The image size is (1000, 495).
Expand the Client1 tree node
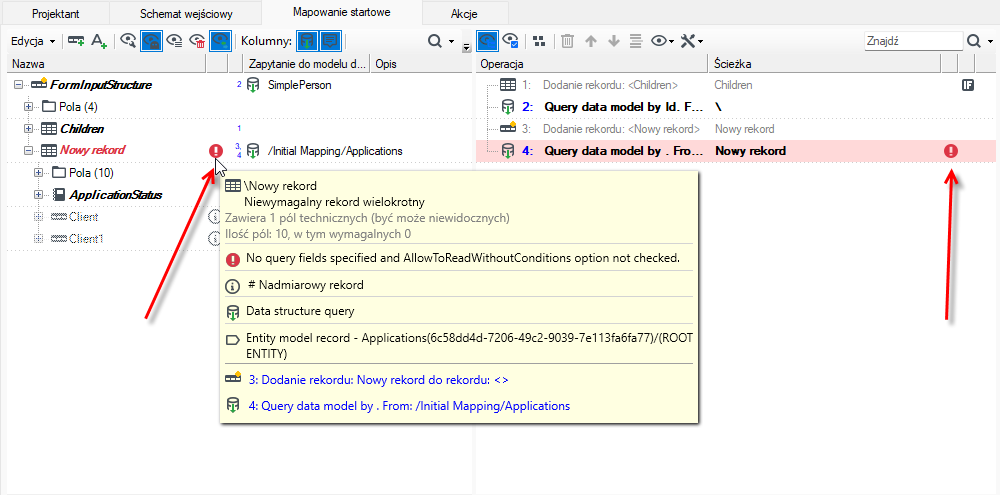point(38,239)
